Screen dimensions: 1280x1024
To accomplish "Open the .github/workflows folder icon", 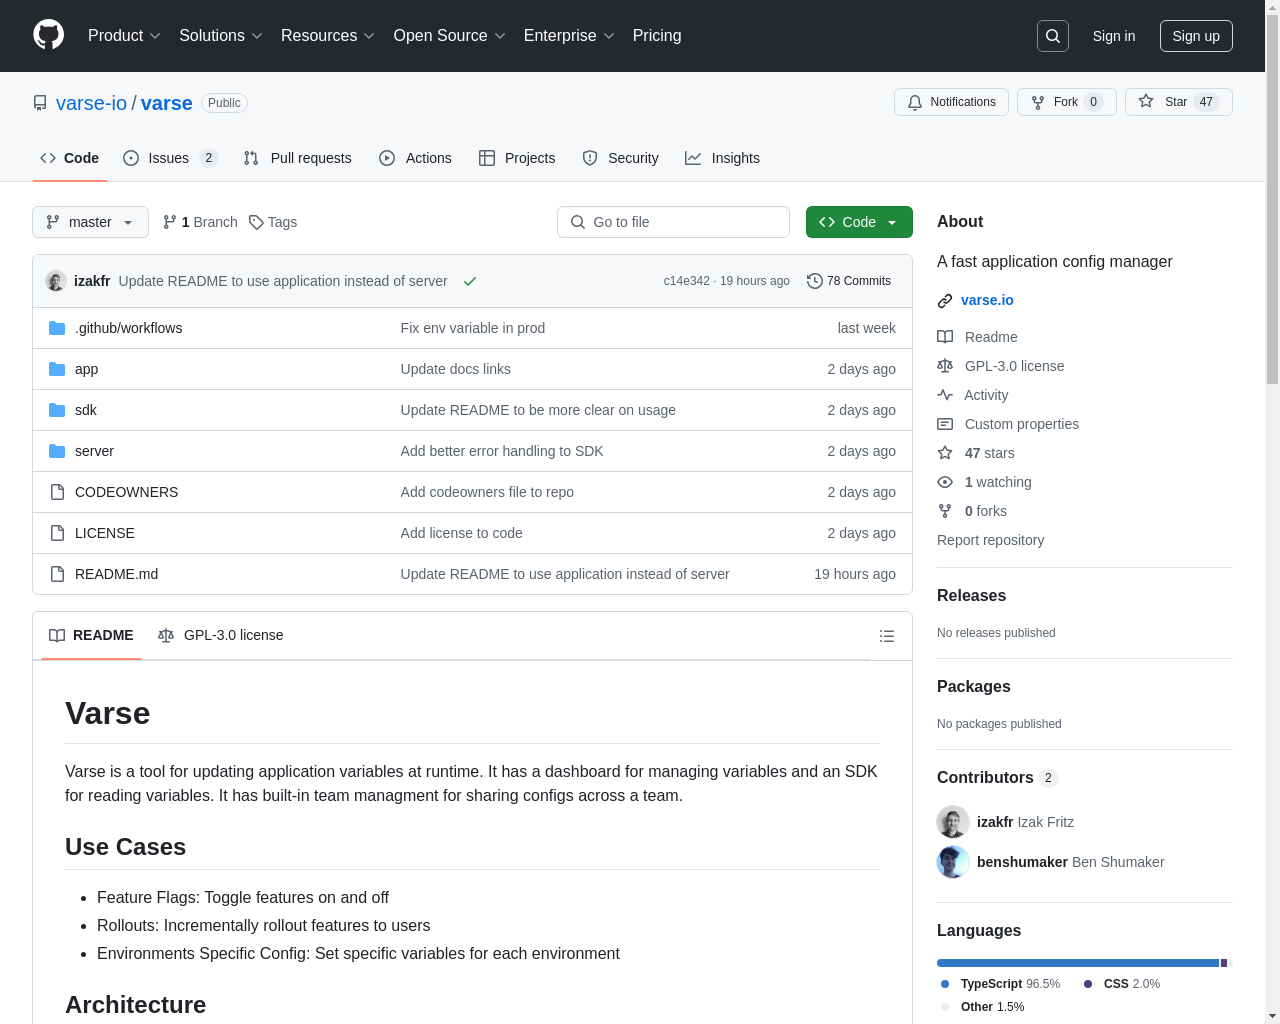I will 57,328.
